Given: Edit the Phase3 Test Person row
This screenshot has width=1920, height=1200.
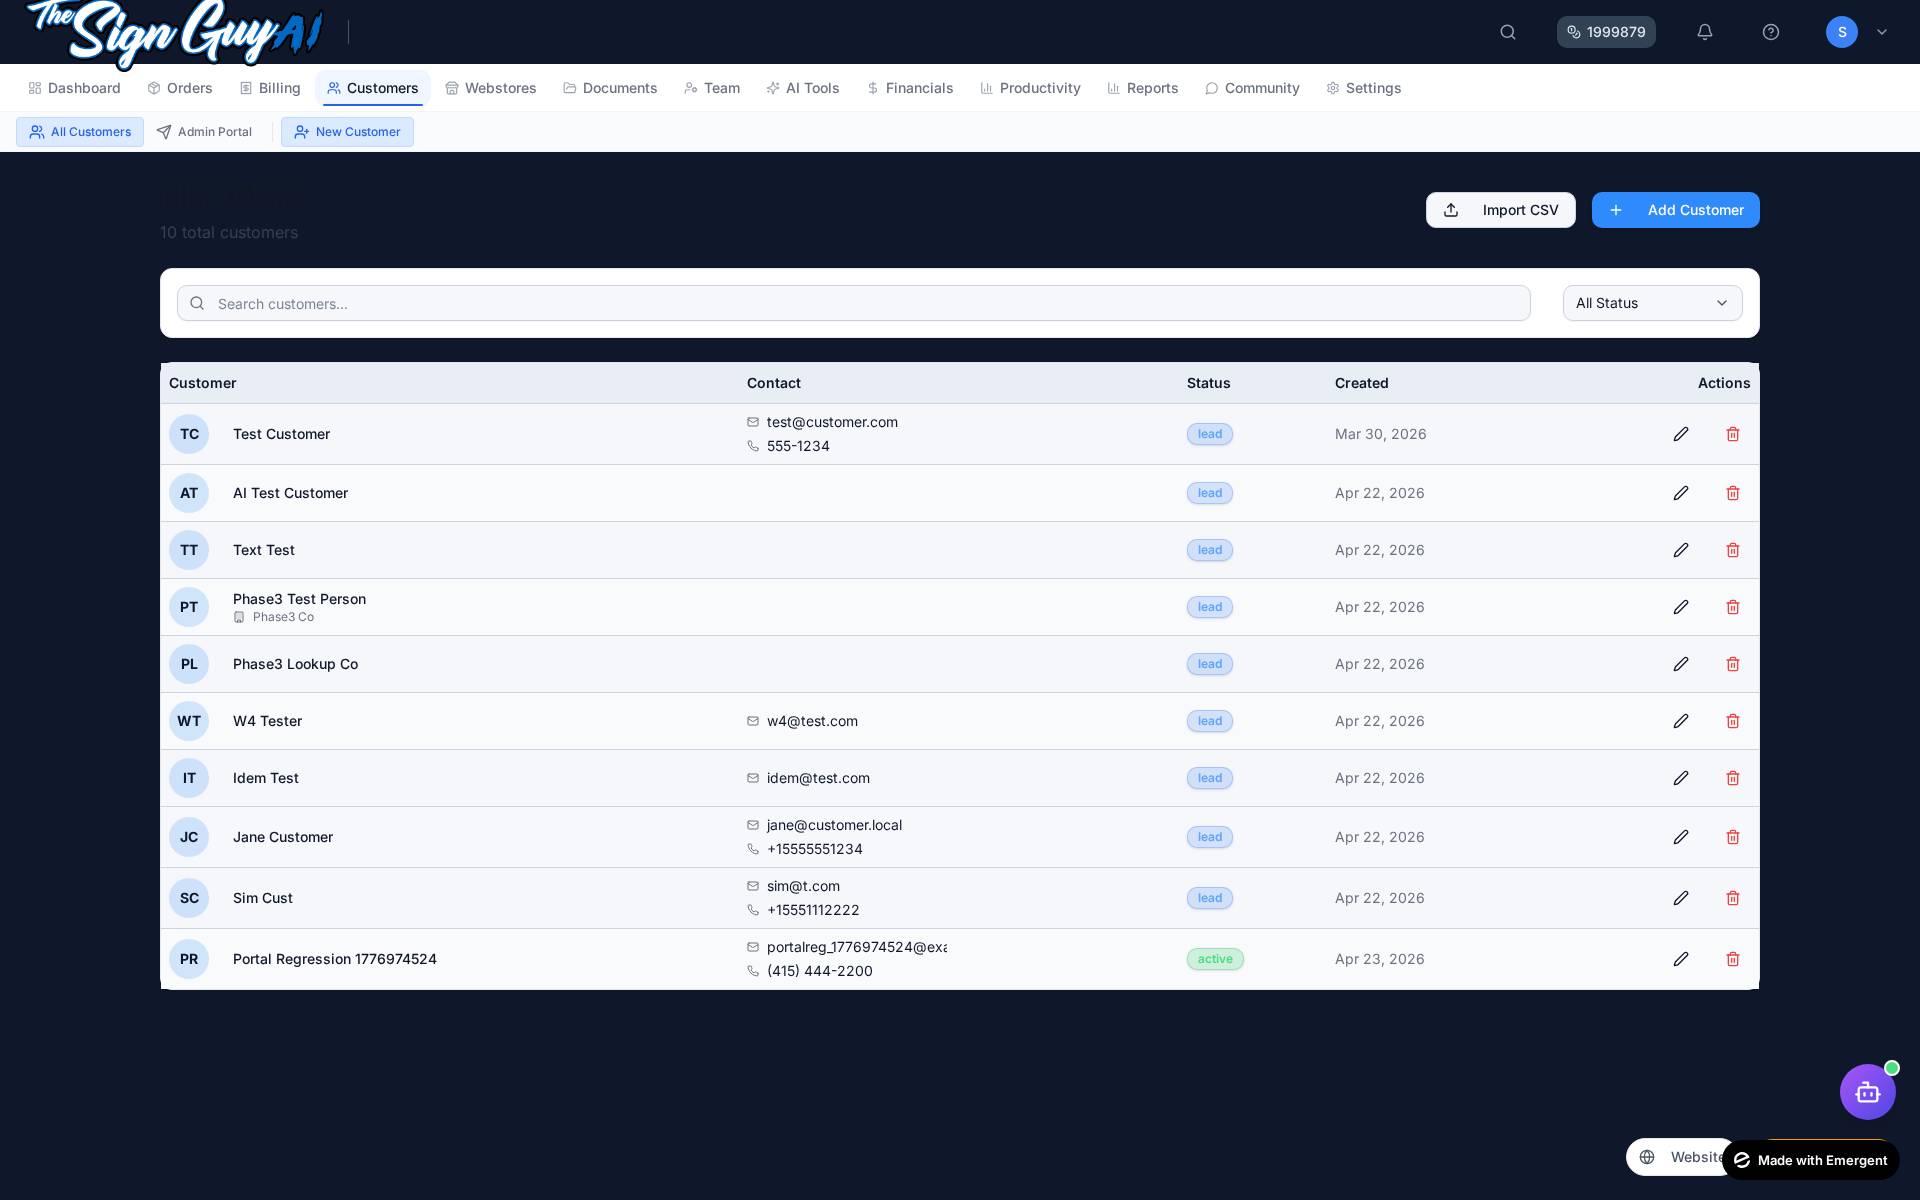Looking at the screenshot, I should pos(1681,607).
